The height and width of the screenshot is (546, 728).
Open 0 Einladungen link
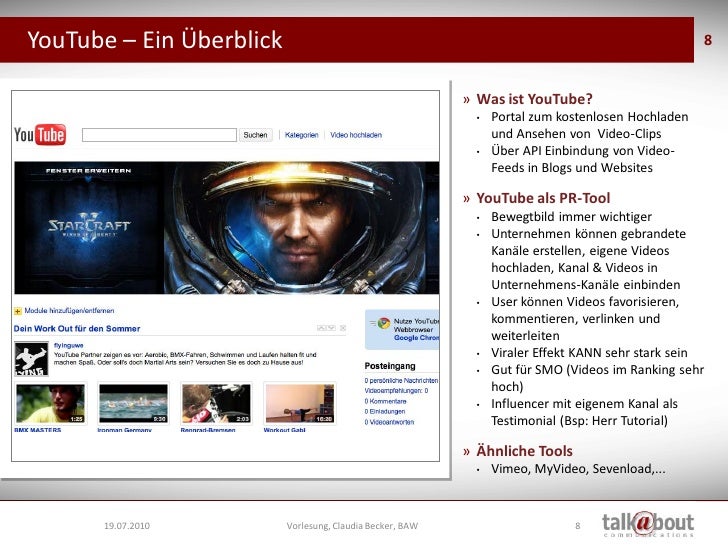[x=385, y=411]
